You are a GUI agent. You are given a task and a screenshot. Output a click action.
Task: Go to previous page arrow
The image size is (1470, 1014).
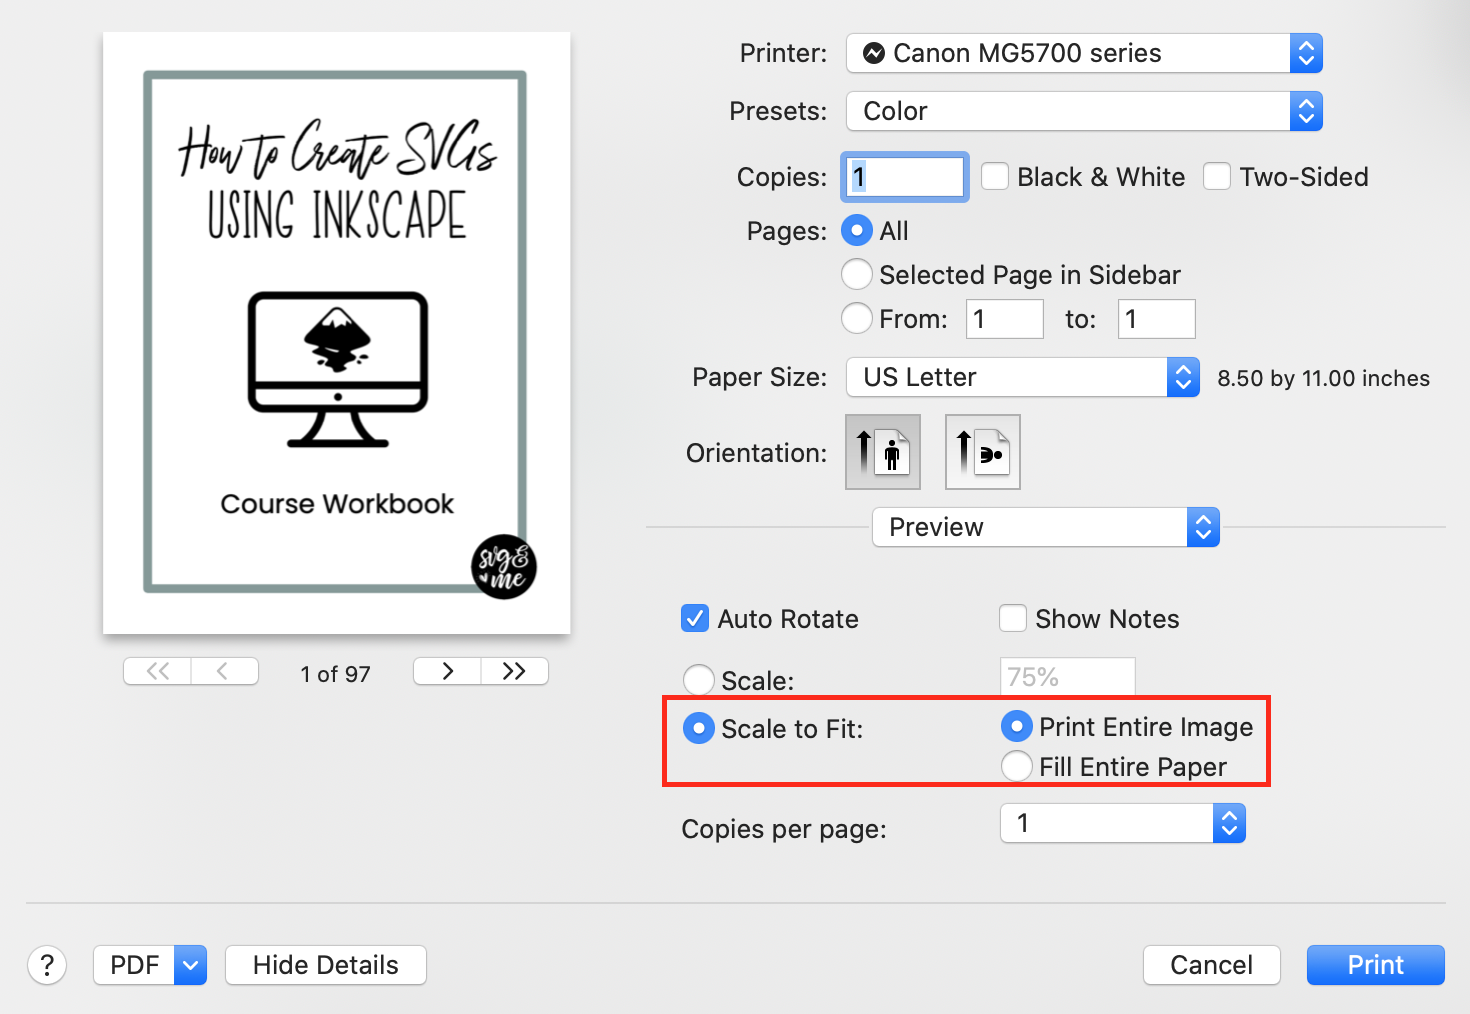(x=224, y=671)
